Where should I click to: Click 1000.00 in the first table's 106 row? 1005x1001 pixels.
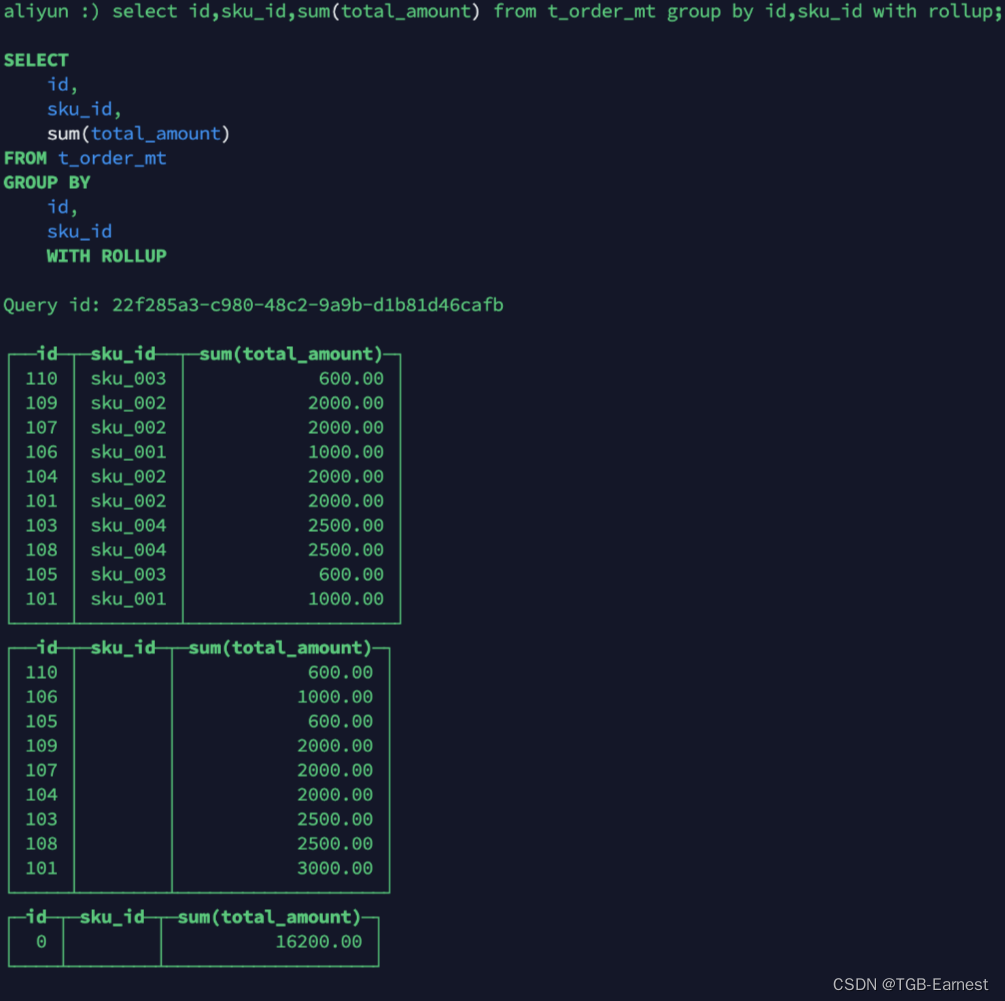[346, 452]
